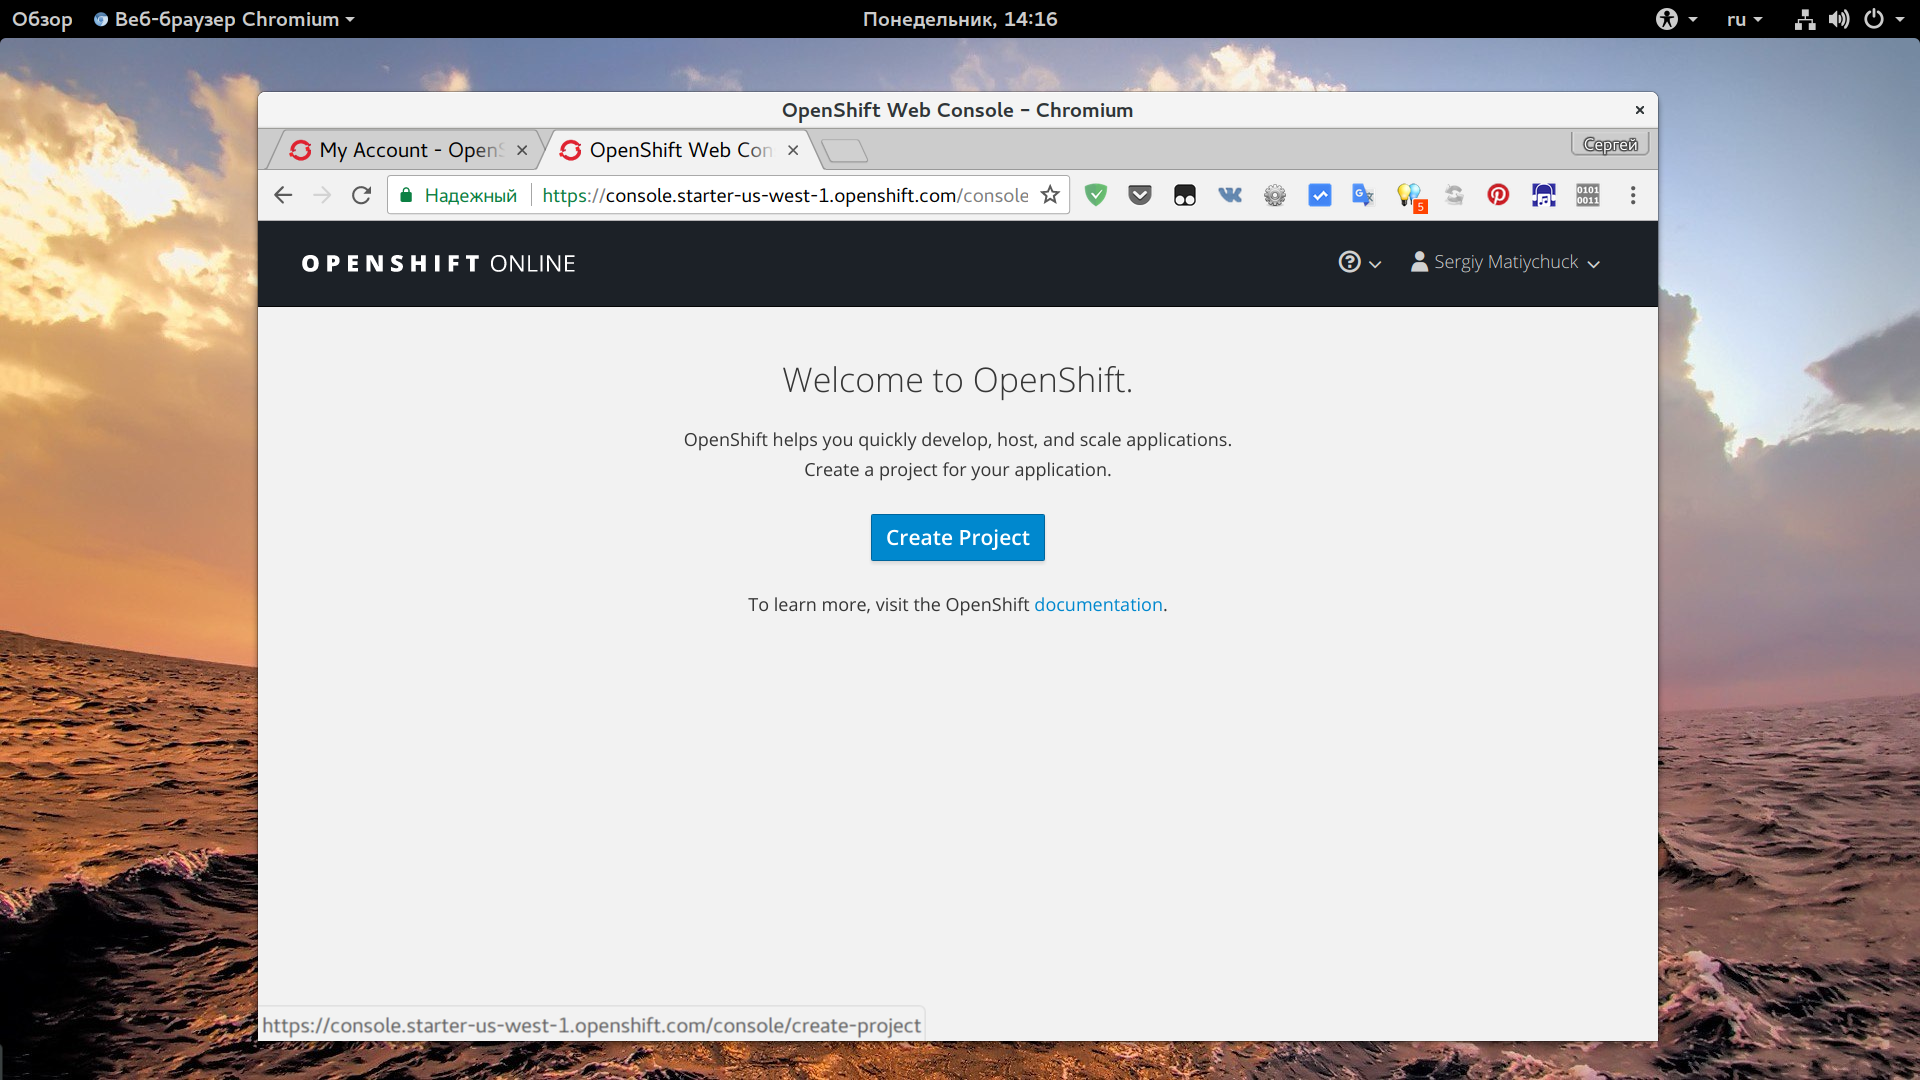Open the ru keyboard layout dropdown
Screen dimensions: 1920x1080
point(1744,19)
